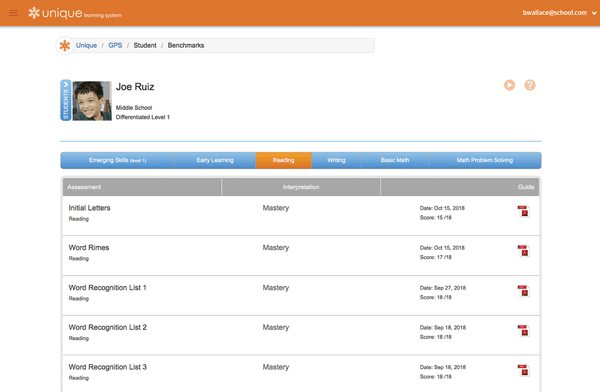This screenshot has width=600, height=392.
Task: Click the orange snowflake breadcrumb icon
Action: click(x=65, y=46)
